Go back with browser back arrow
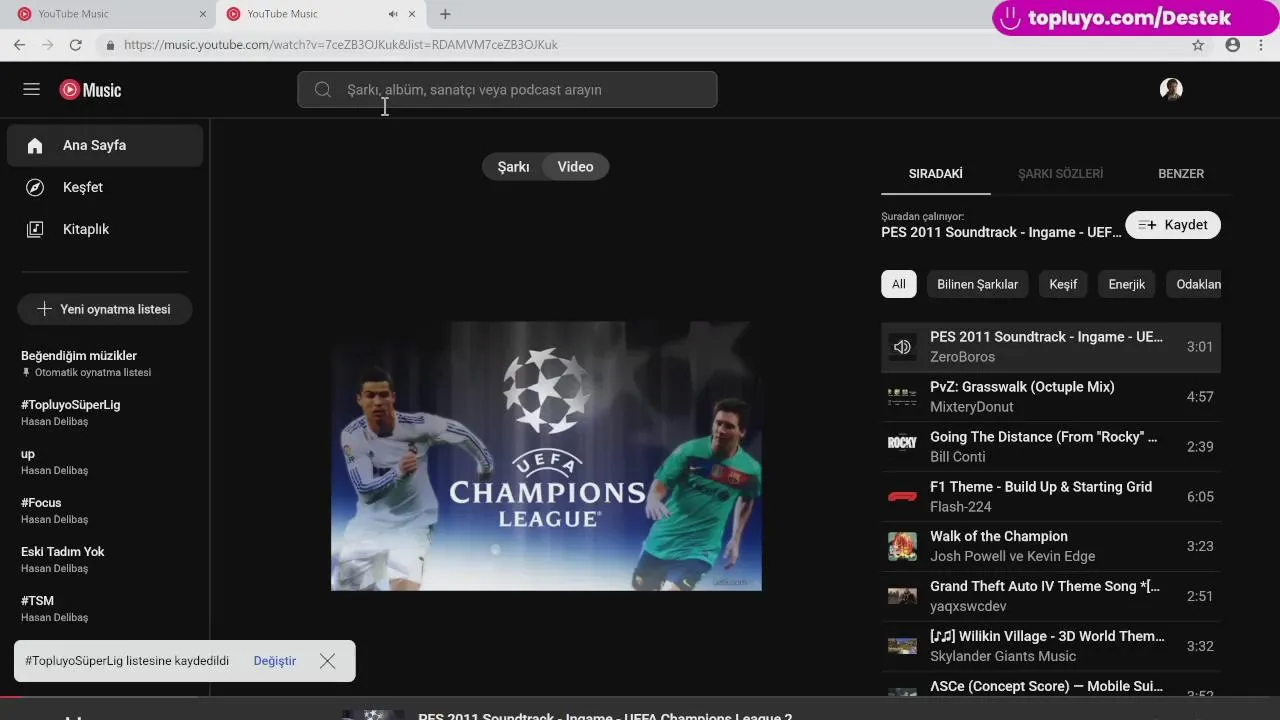Viewport: 1280px width, 720px height. 19,45
